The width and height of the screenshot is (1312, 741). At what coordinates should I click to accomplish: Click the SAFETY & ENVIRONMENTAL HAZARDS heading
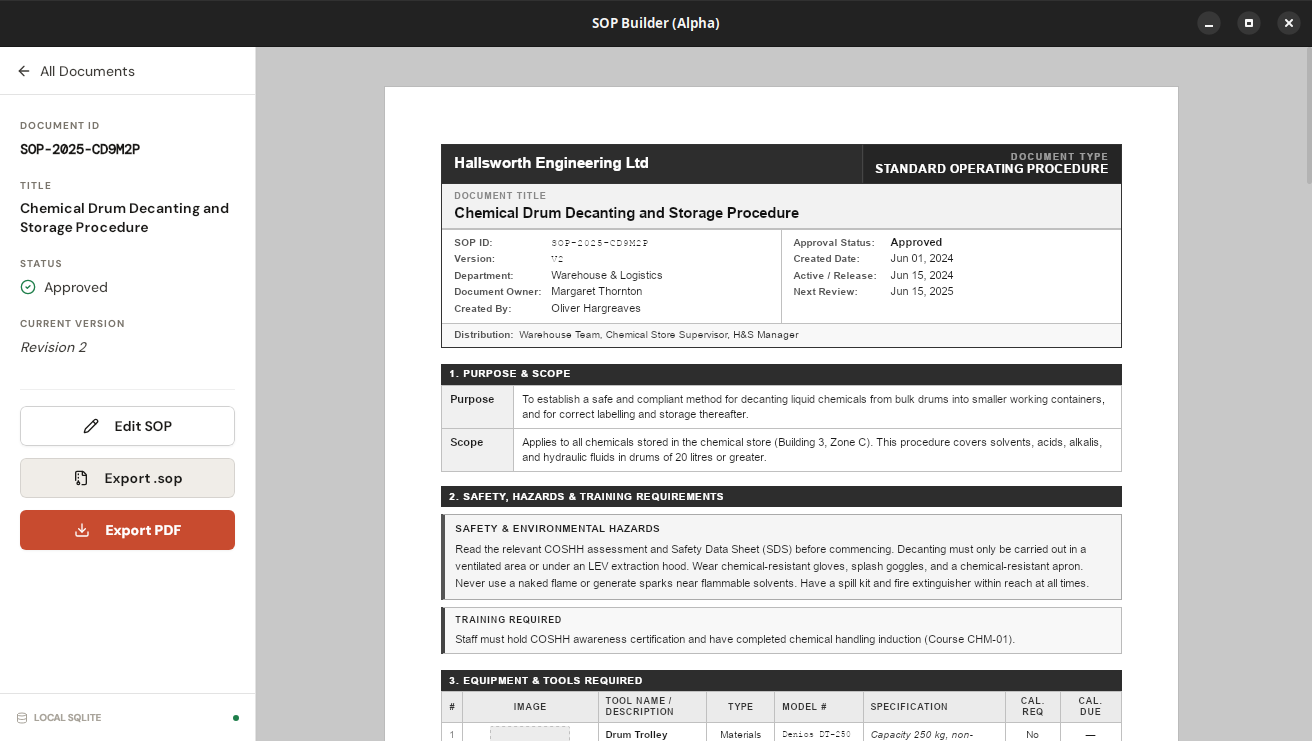557,529
